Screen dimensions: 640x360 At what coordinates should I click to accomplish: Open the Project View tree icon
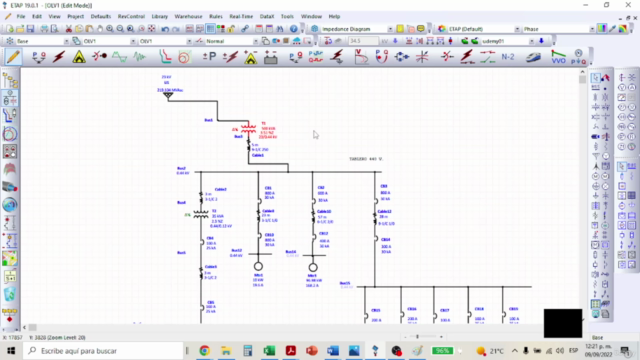[x=10, y=80]
